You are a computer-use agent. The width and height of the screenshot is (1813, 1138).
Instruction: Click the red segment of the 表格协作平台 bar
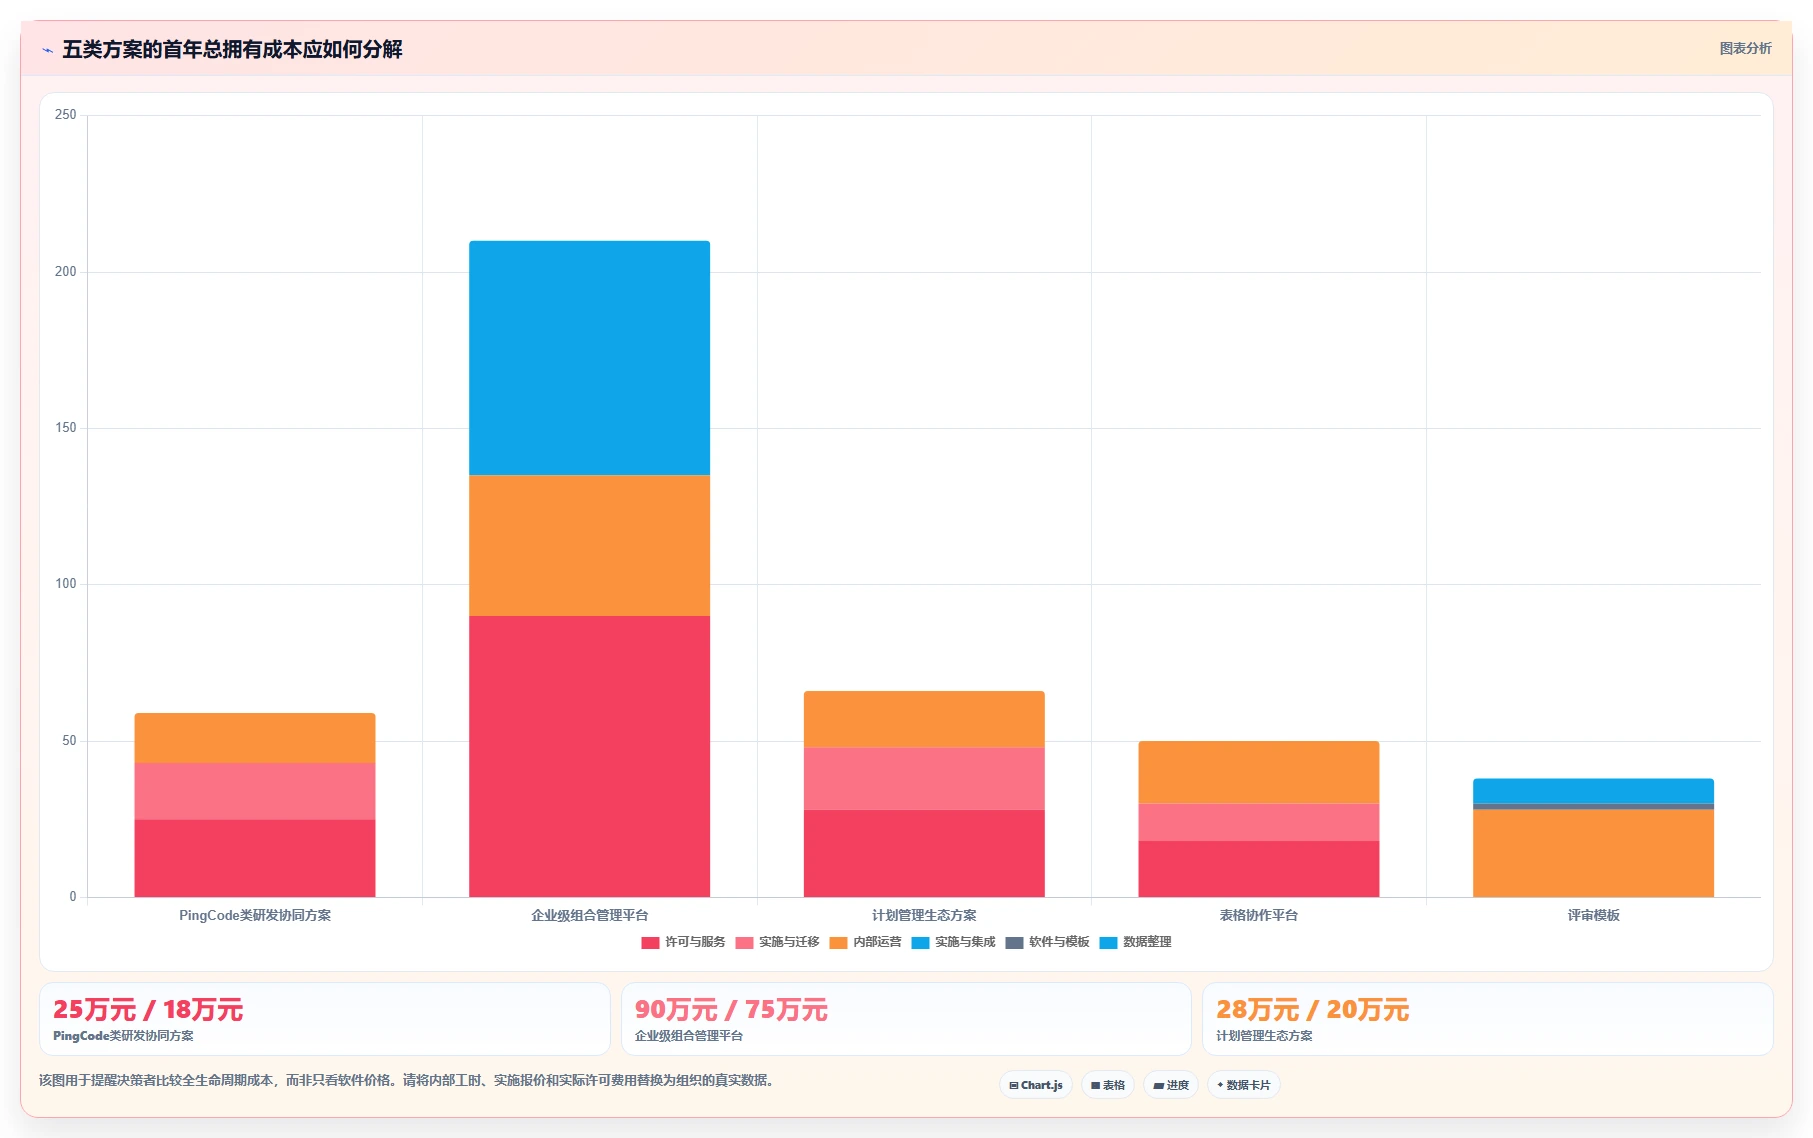coord(1258,869)
